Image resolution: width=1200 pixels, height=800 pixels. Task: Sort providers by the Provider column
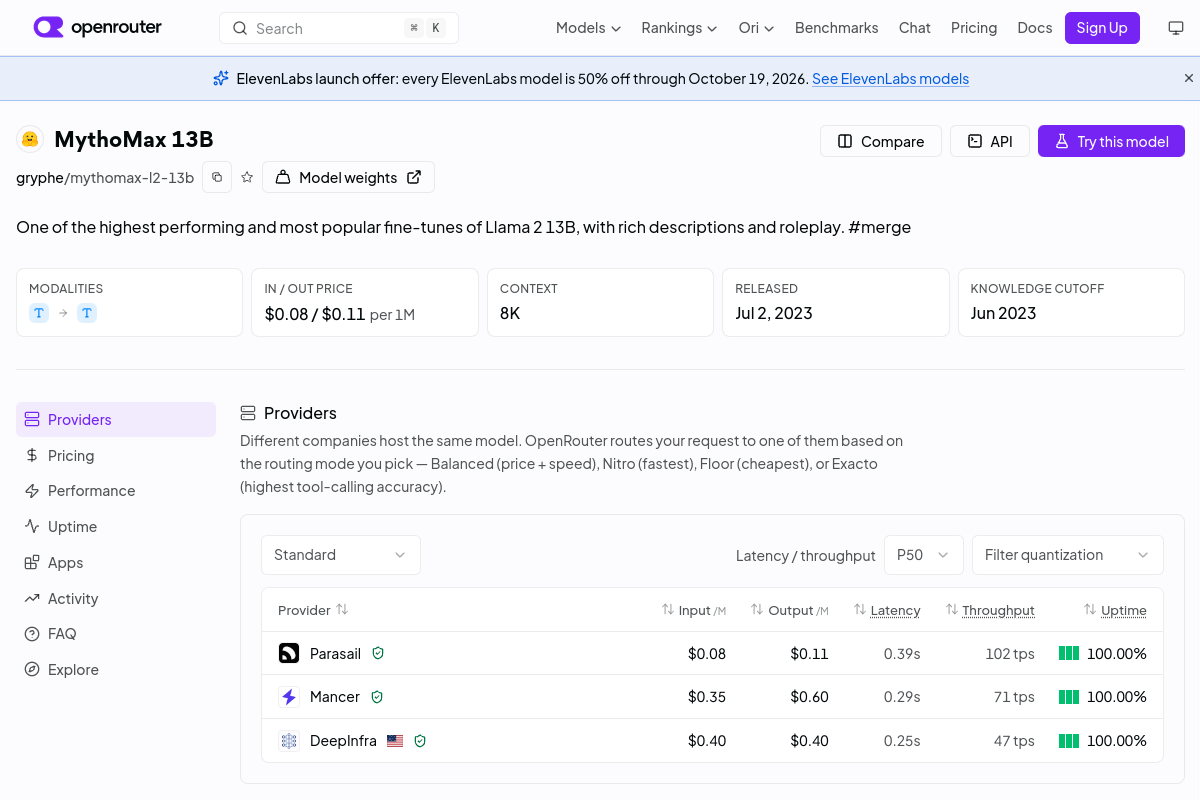coord(313,610)
